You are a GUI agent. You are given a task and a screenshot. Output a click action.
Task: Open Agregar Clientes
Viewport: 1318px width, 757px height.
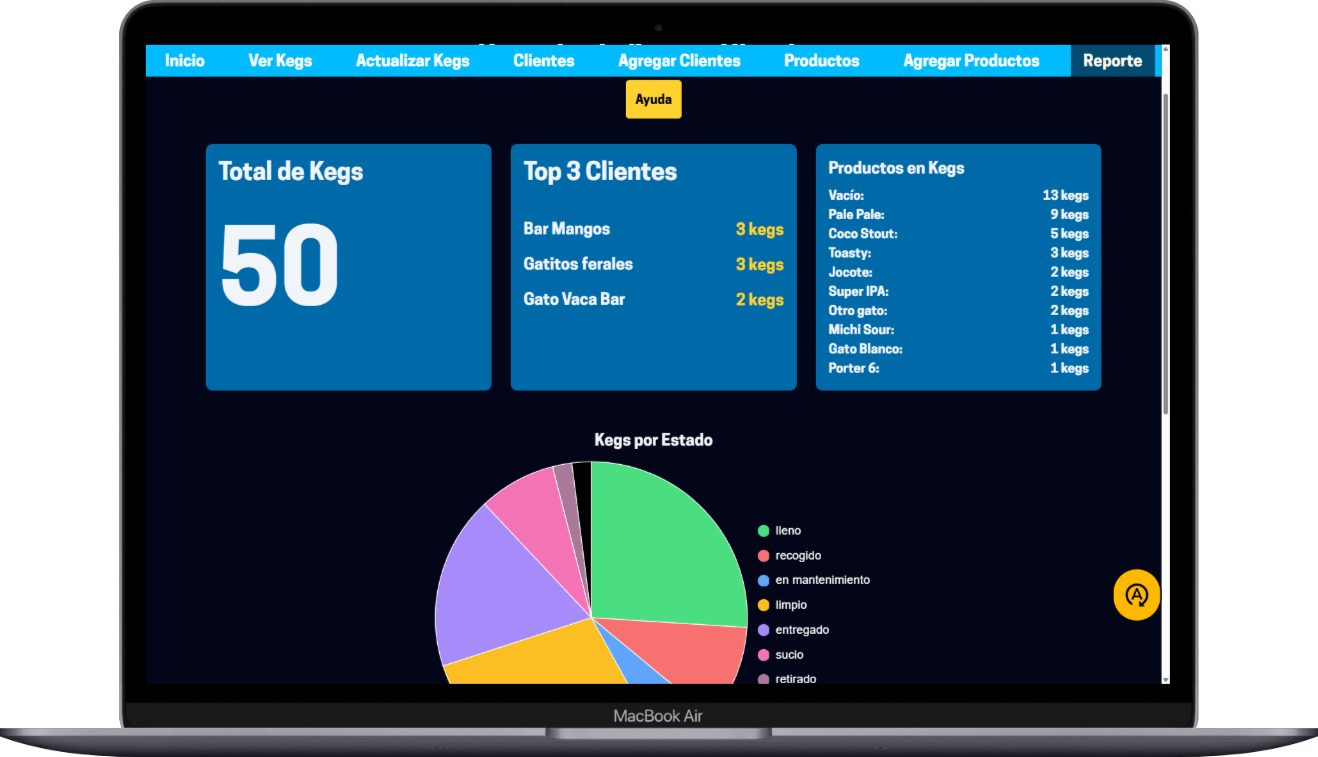679,60
